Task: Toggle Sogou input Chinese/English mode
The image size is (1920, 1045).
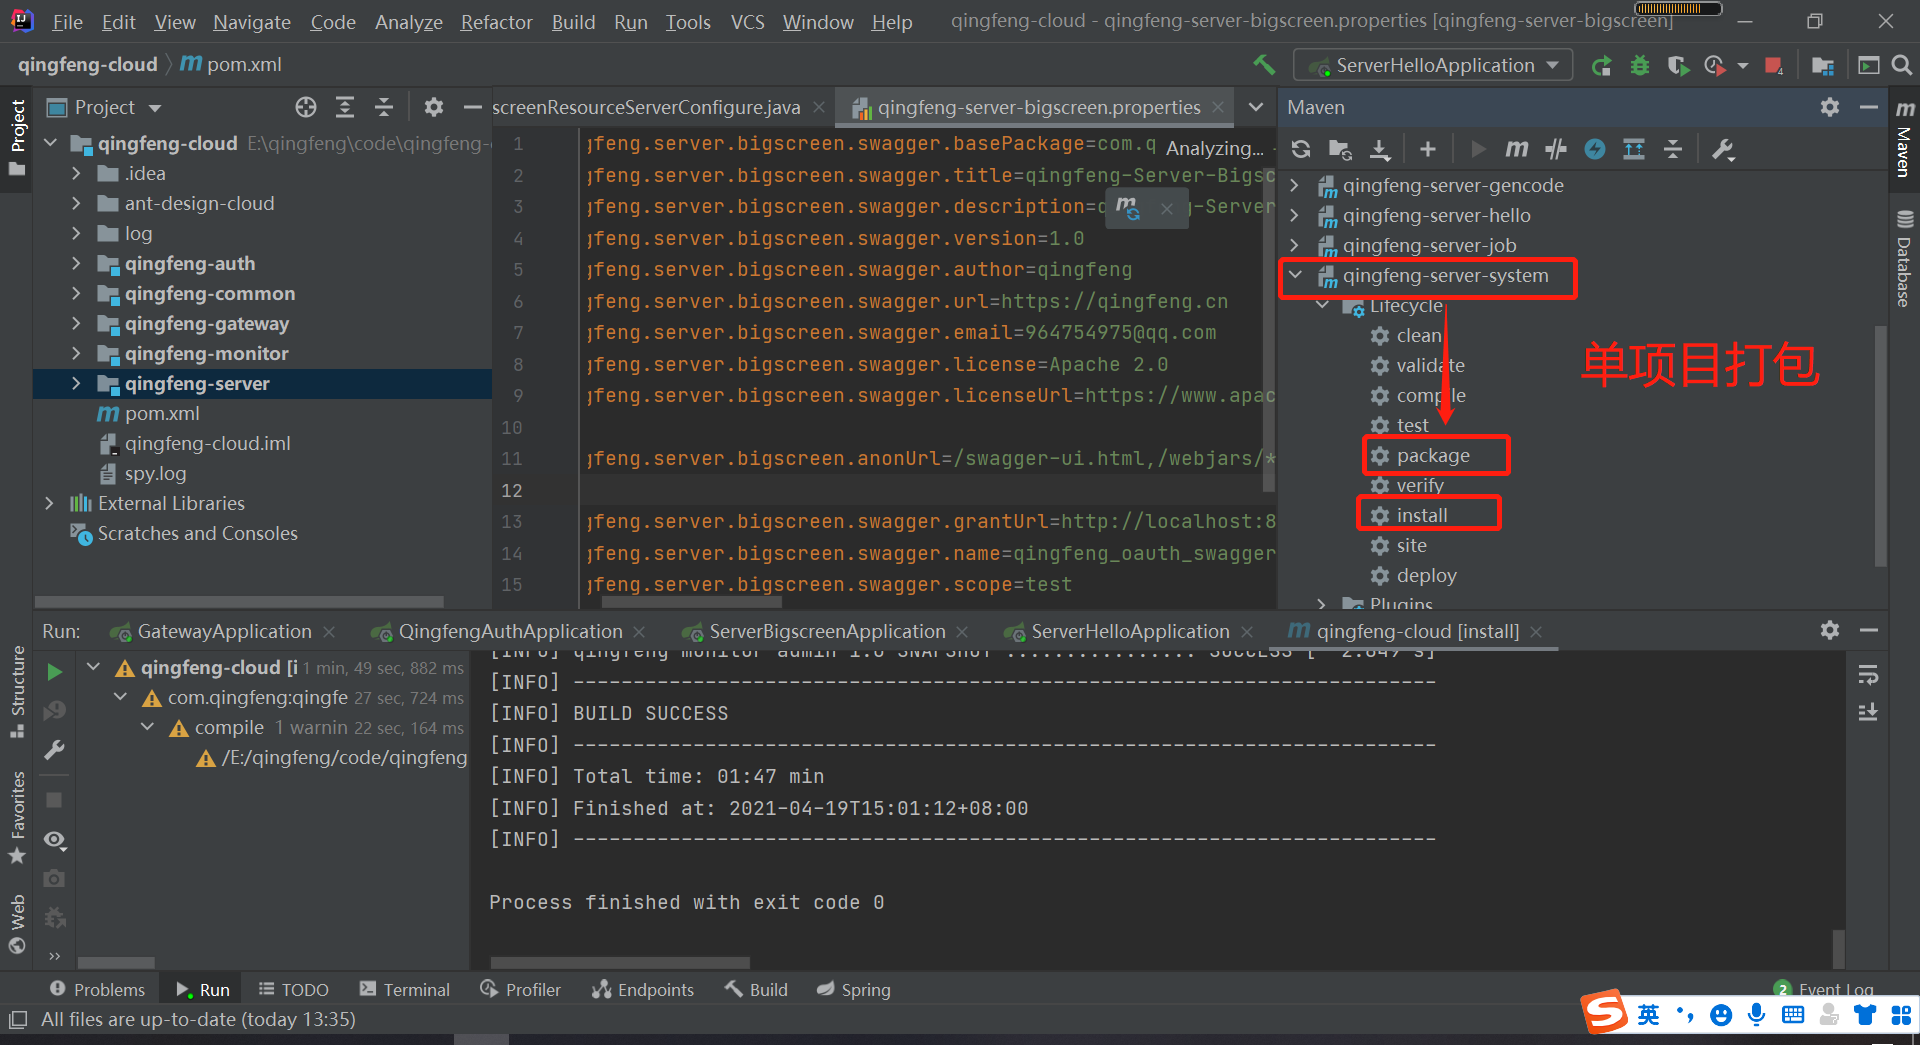Action: [x=1648, y=1015]
